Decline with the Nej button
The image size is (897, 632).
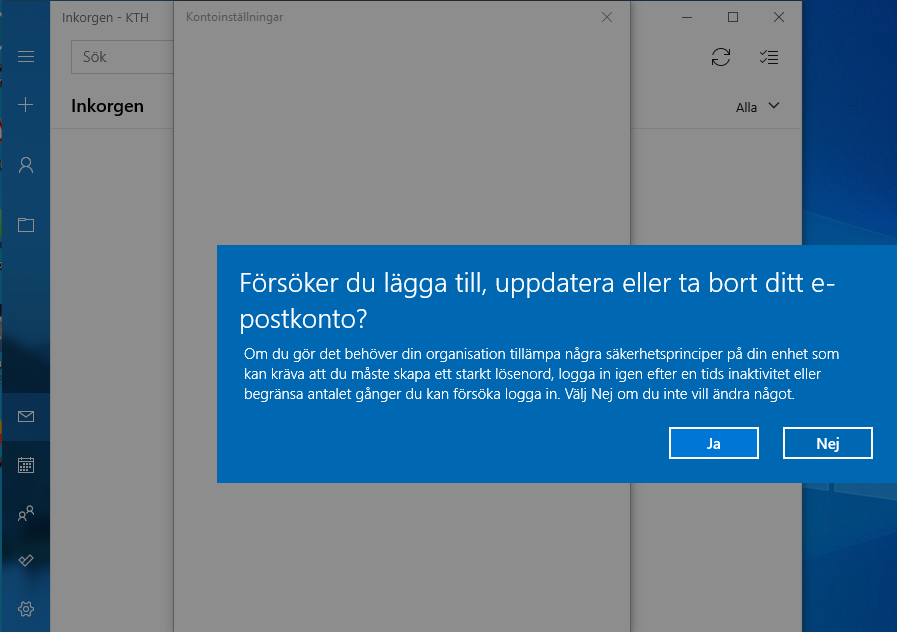(x=827, y=443)
